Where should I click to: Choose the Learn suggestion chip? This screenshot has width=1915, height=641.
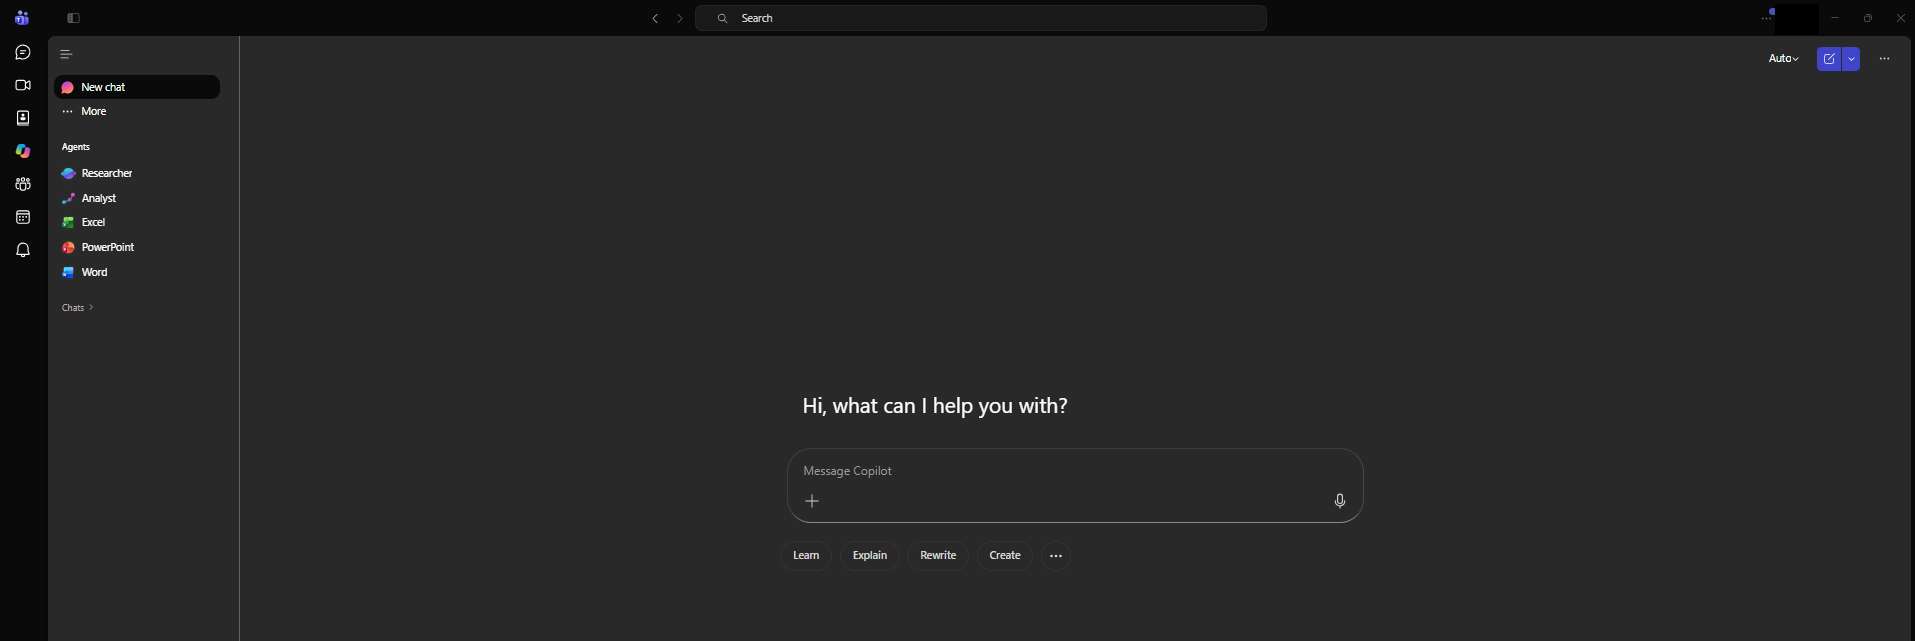point(806,556)
